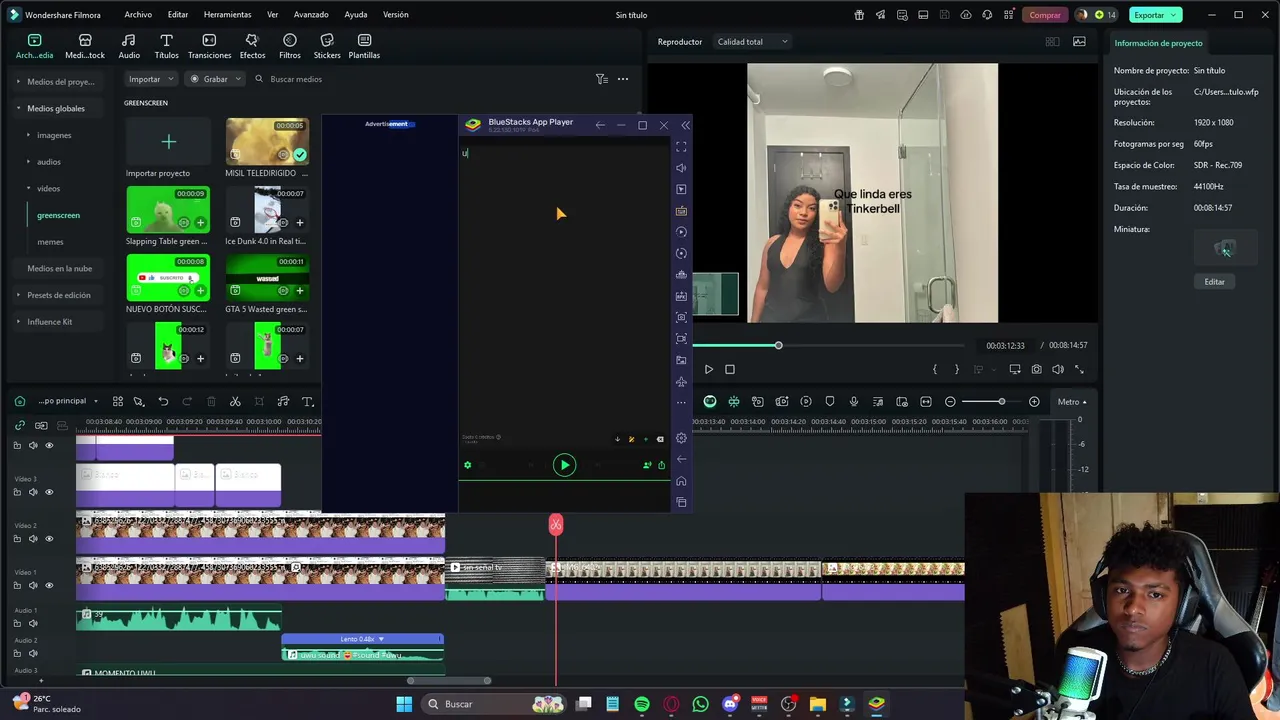Click the Comprar button

(x=1045, y=15)
